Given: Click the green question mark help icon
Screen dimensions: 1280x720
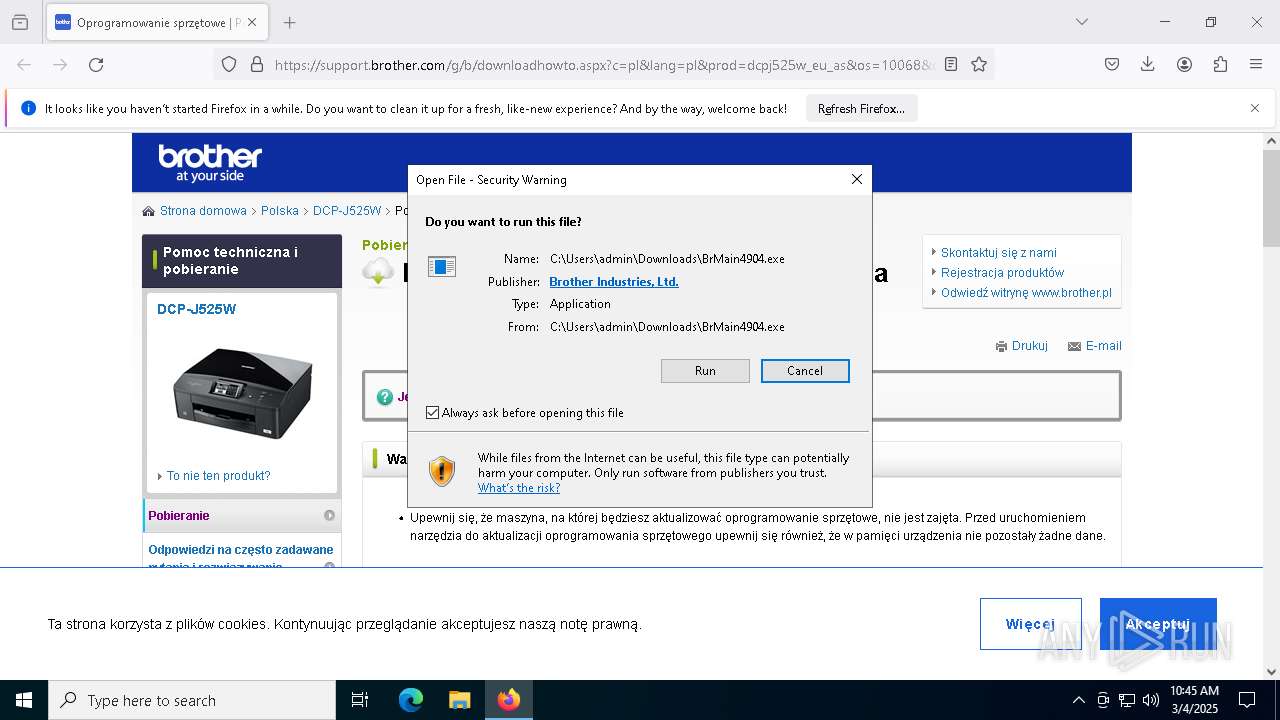Looking at the screenshot, I should pos(385,397).
